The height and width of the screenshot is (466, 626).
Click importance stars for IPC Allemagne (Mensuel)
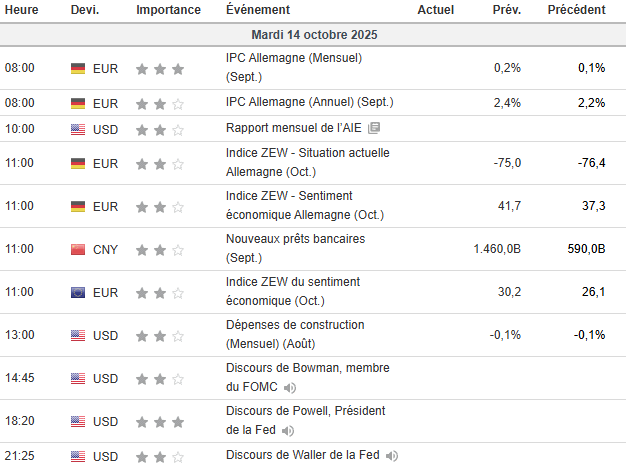click(160, 69)
